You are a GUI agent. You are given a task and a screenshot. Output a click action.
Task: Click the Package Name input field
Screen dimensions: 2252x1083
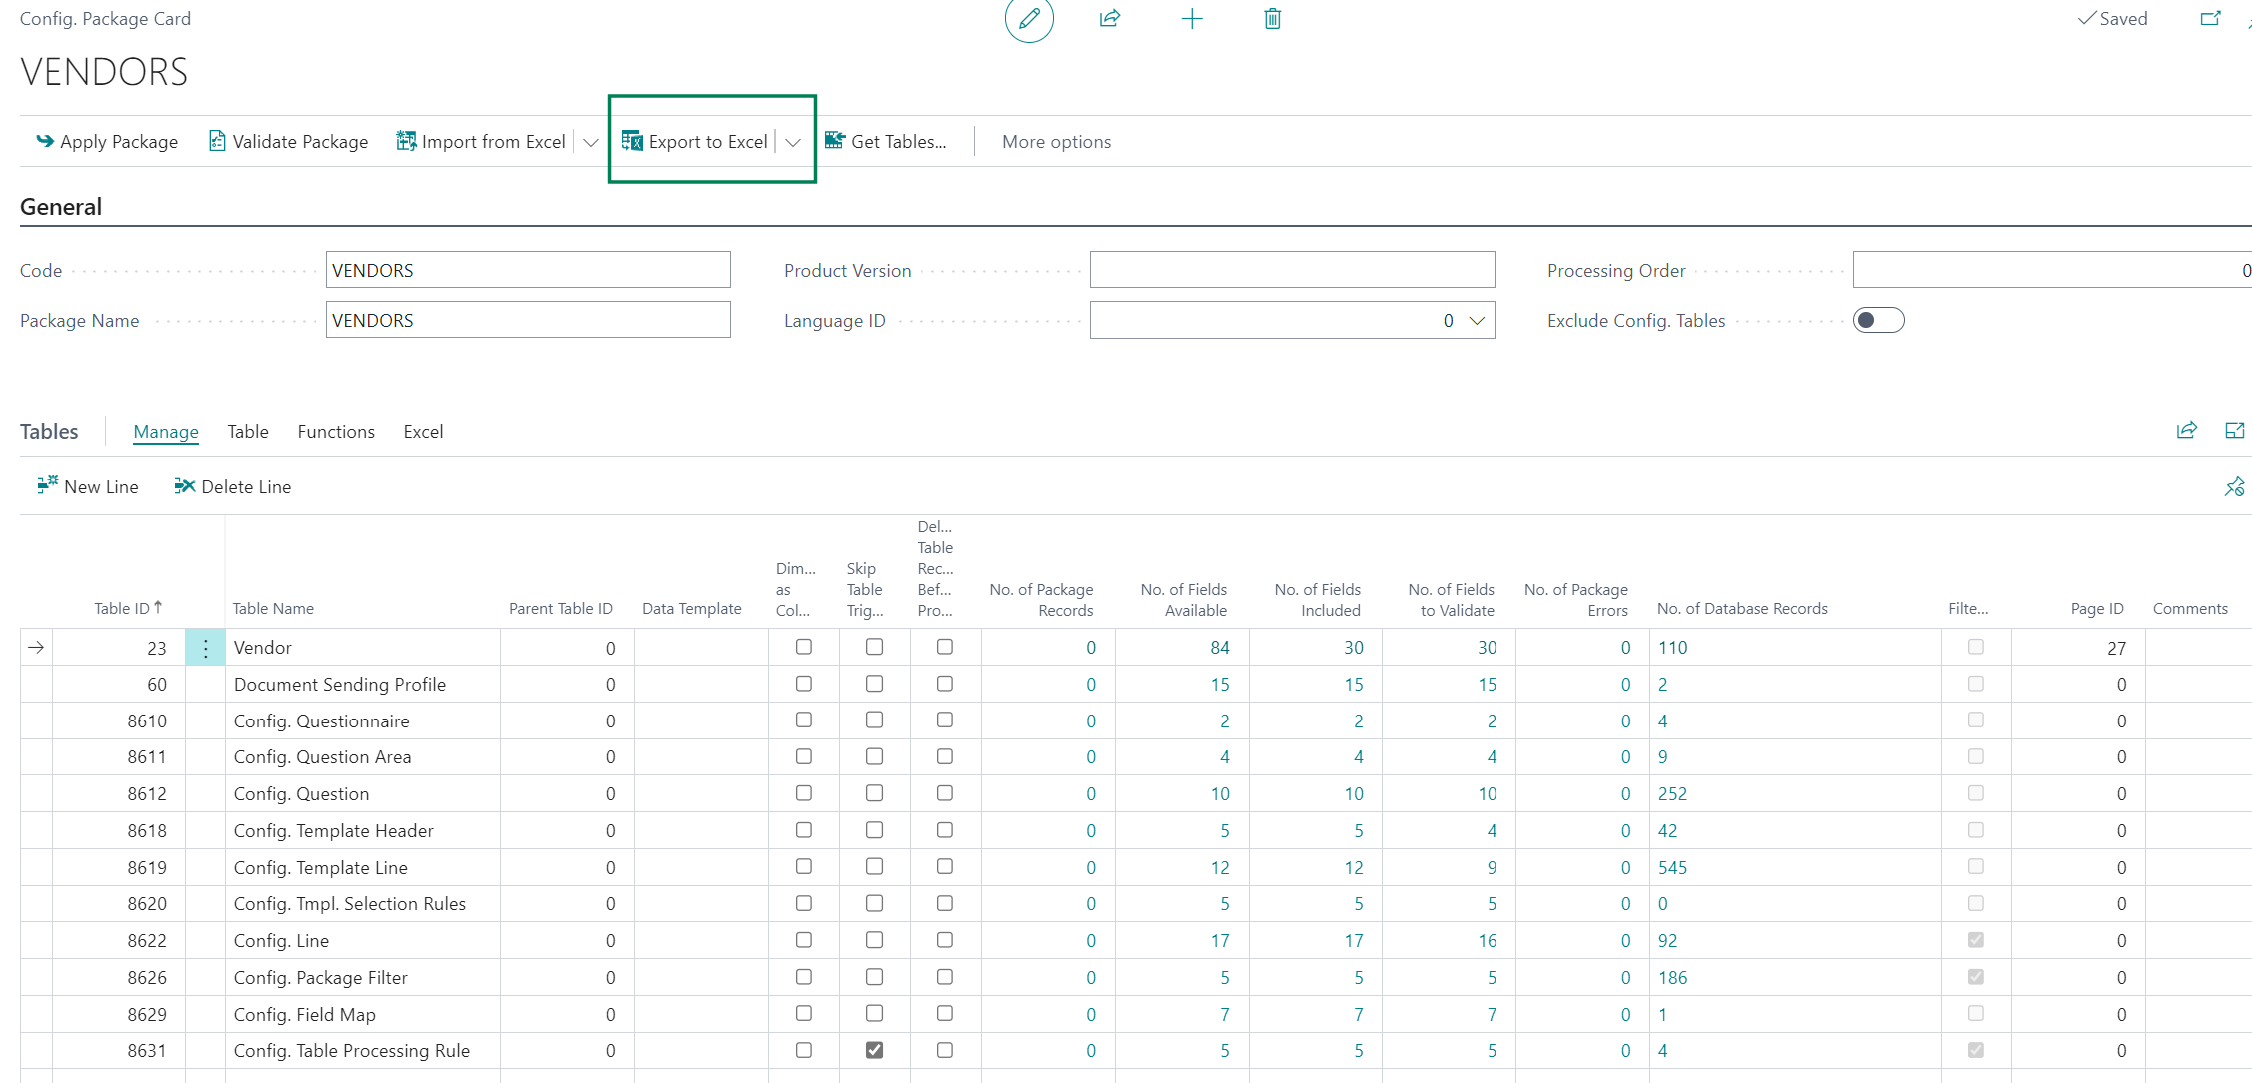528,320
